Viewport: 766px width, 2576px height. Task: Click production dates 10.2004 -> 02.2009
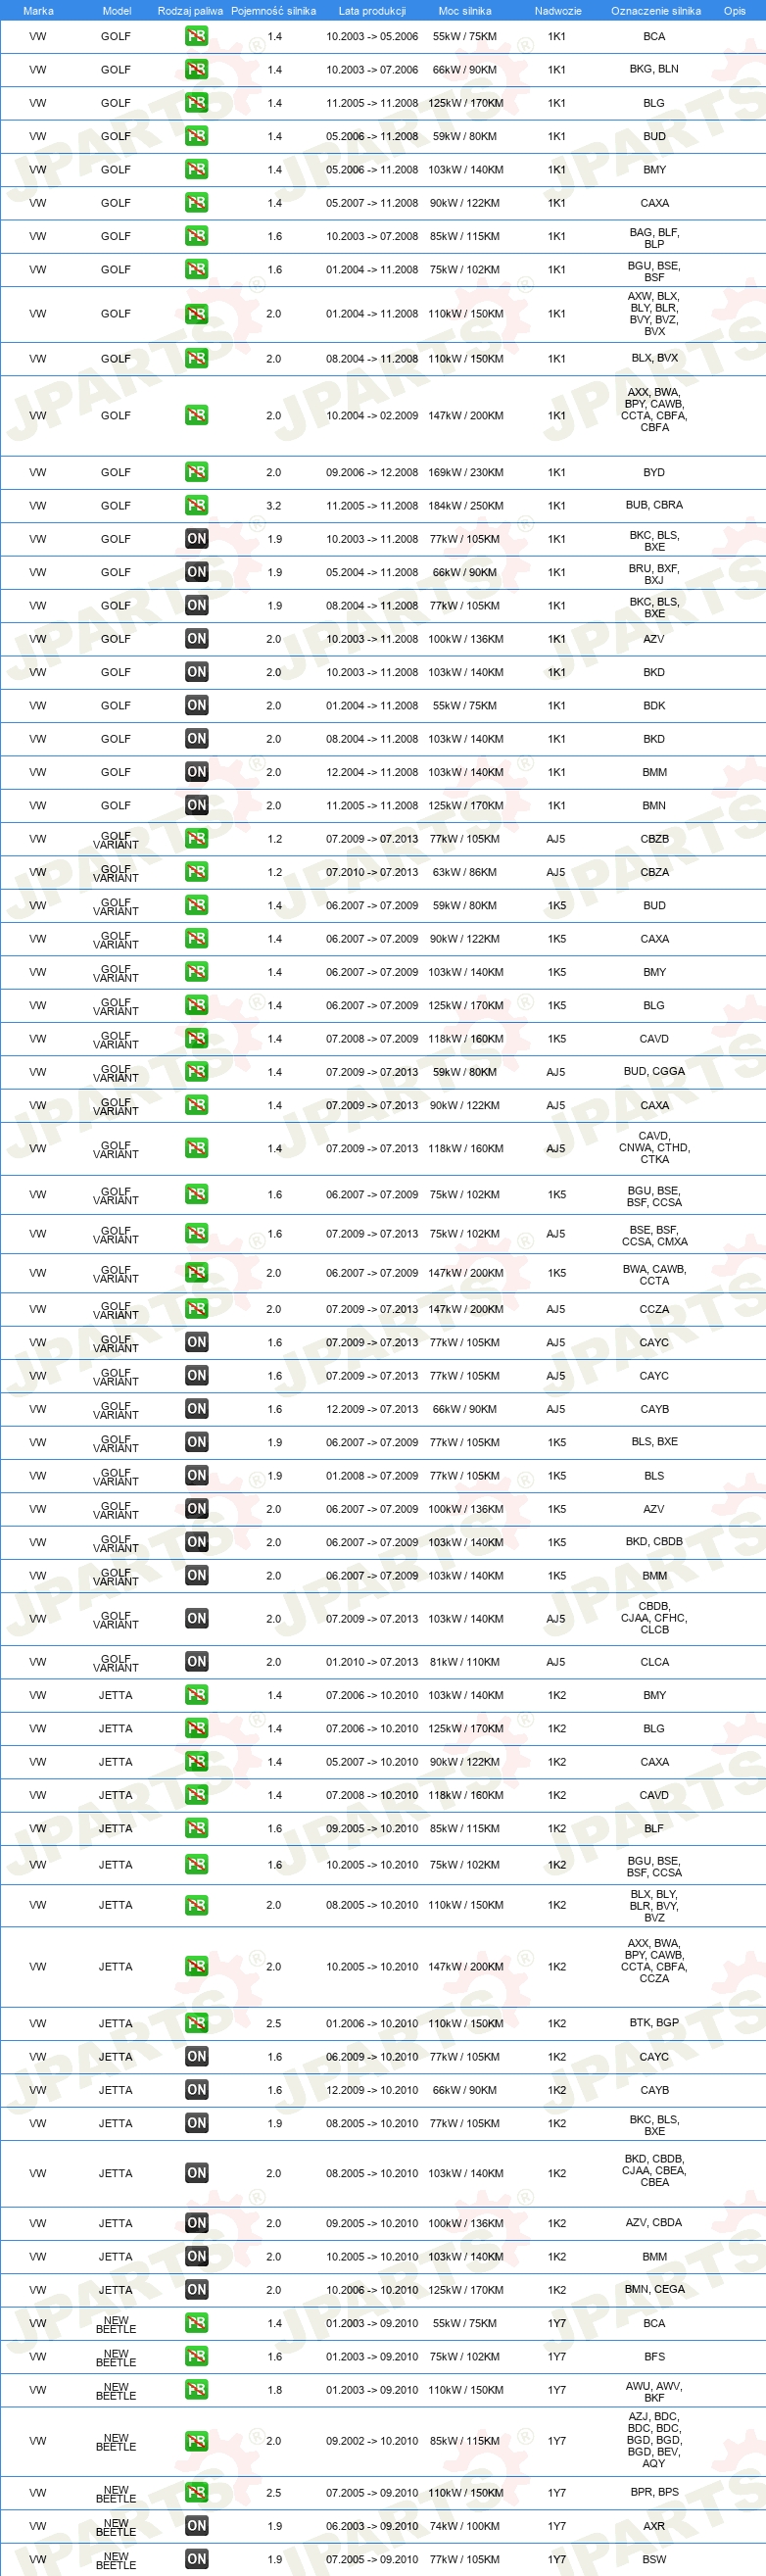pyautogui.click(x=372, y=415)
